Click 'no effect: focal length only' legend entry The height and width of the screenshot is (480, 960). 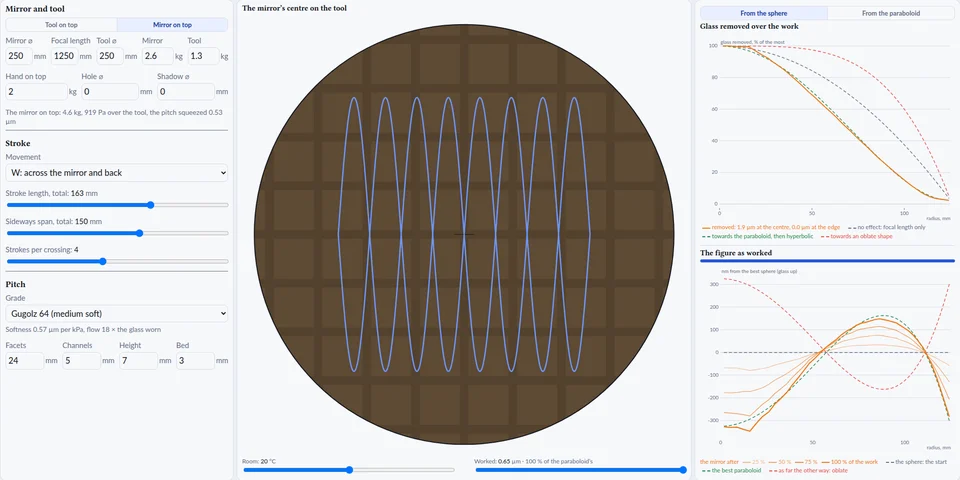(x=887, y=227)
